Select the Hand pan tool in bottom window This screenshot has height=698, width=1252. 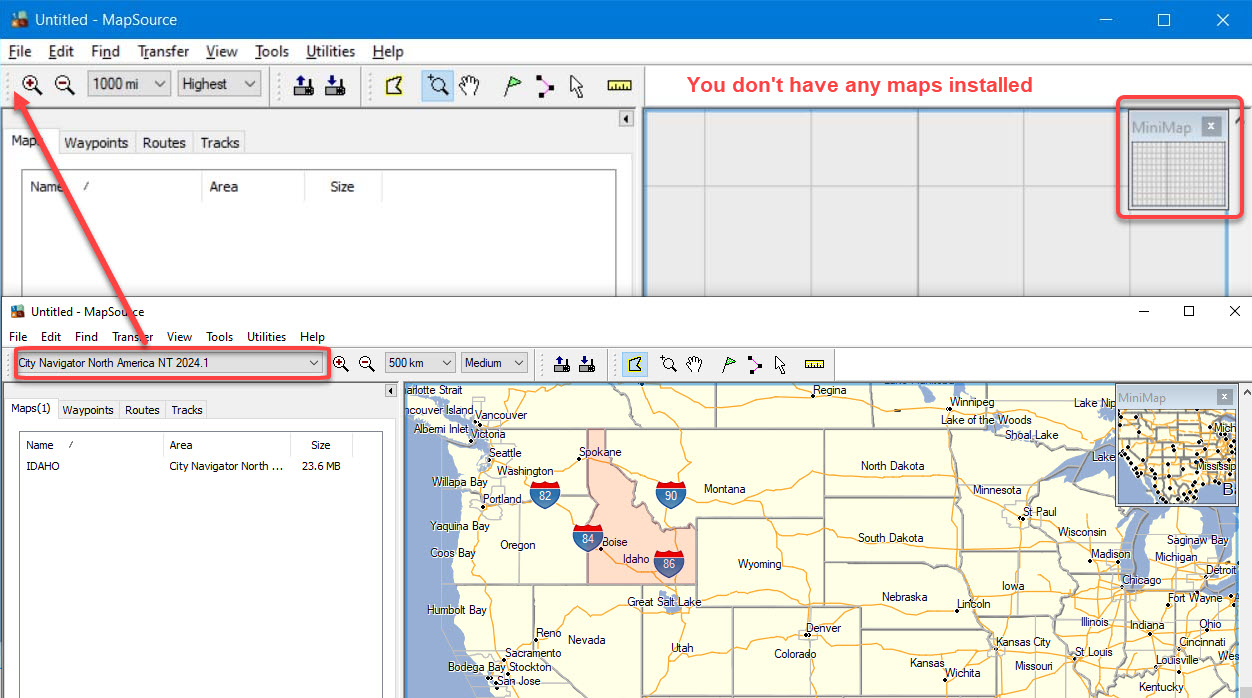694,364
